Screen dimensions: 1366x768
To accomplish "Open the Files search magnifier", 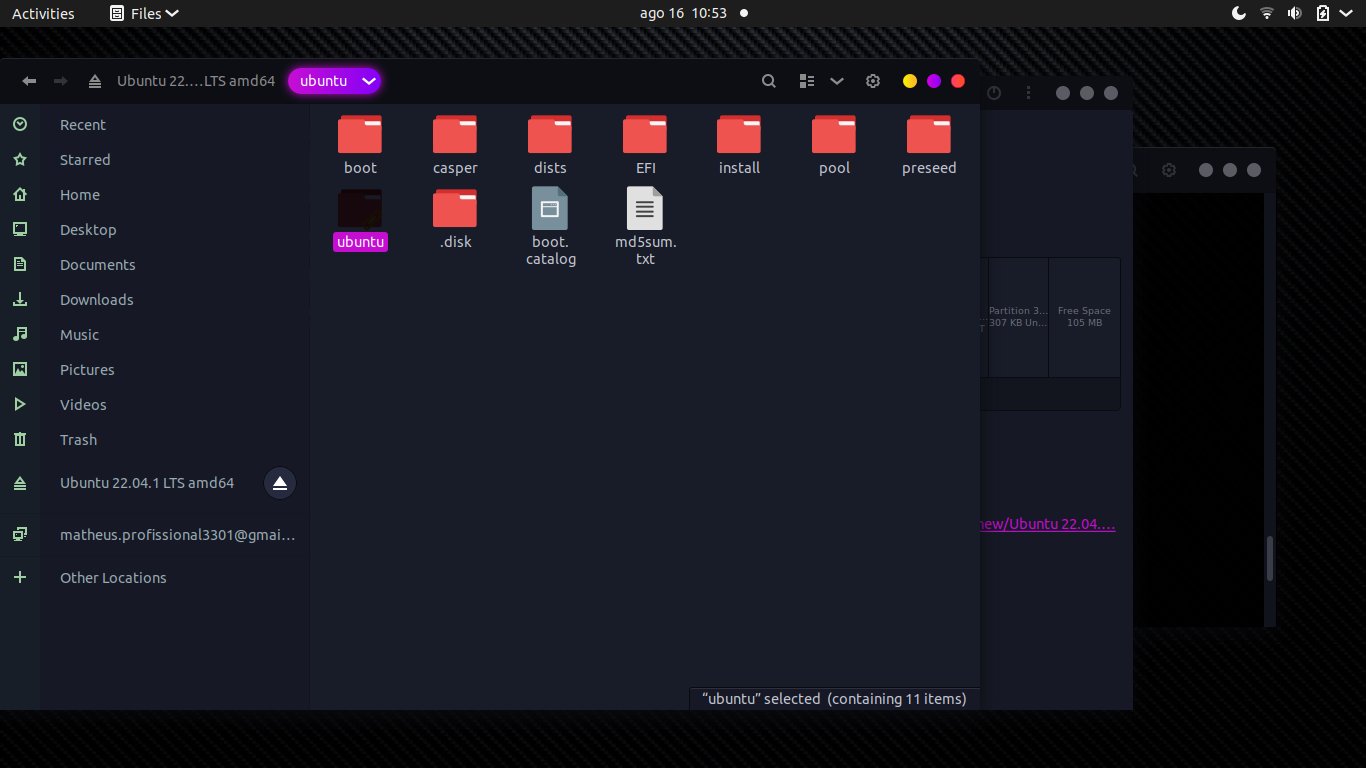I will coord(769,81).
